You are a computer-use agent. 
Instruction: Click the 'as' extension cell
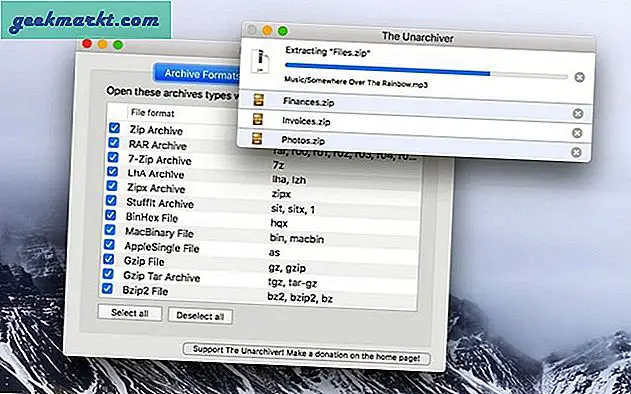[x=274, y=253]
